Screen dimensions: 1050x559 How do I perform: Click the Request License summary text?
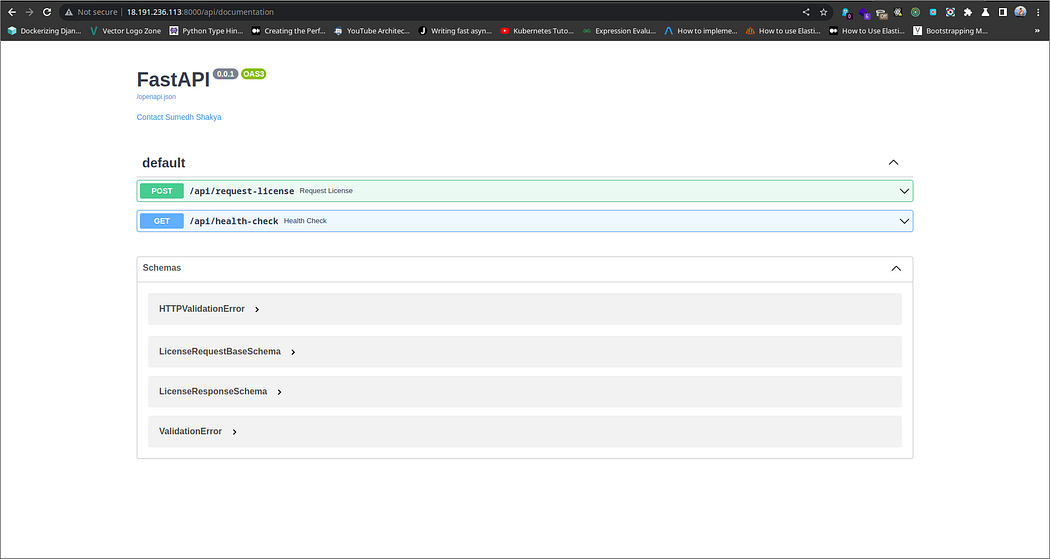pyautogui.click(x=326, y=191)
